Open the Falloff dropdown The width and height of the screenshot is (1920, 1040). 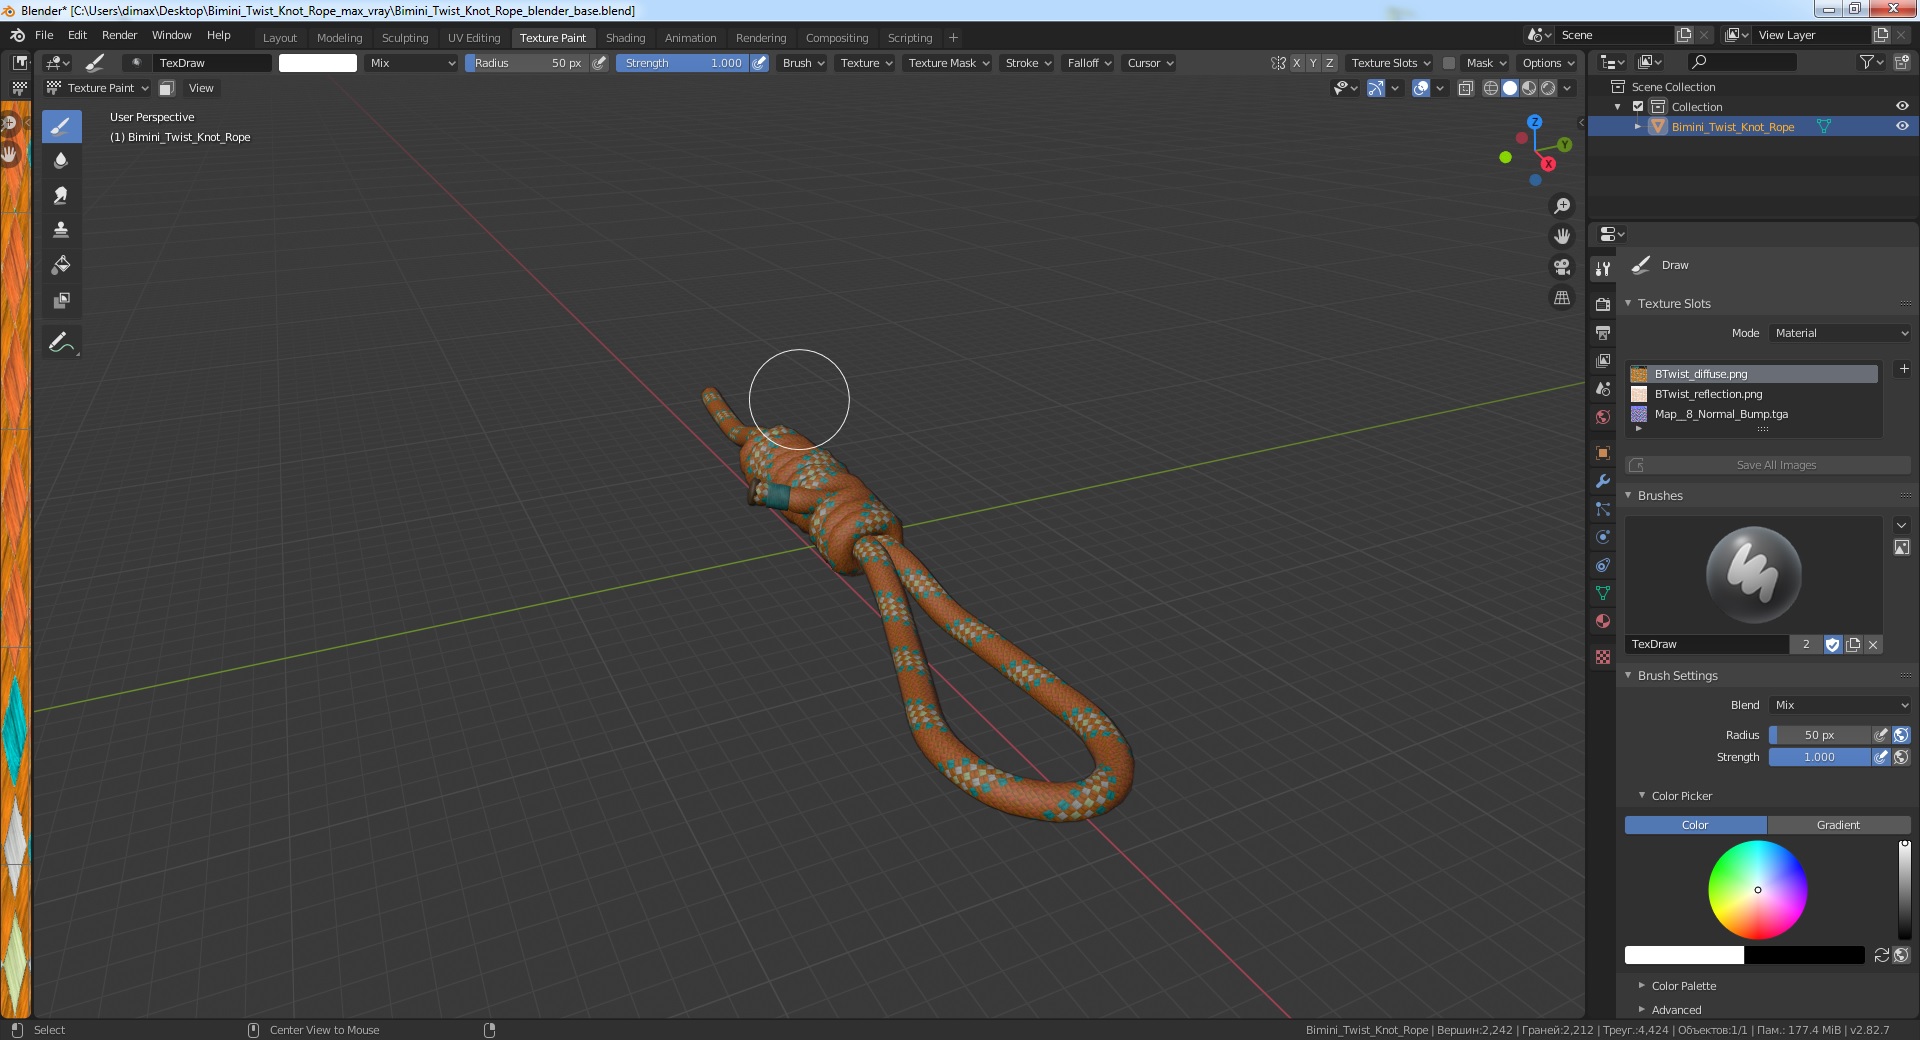(x=1088, y=63)
